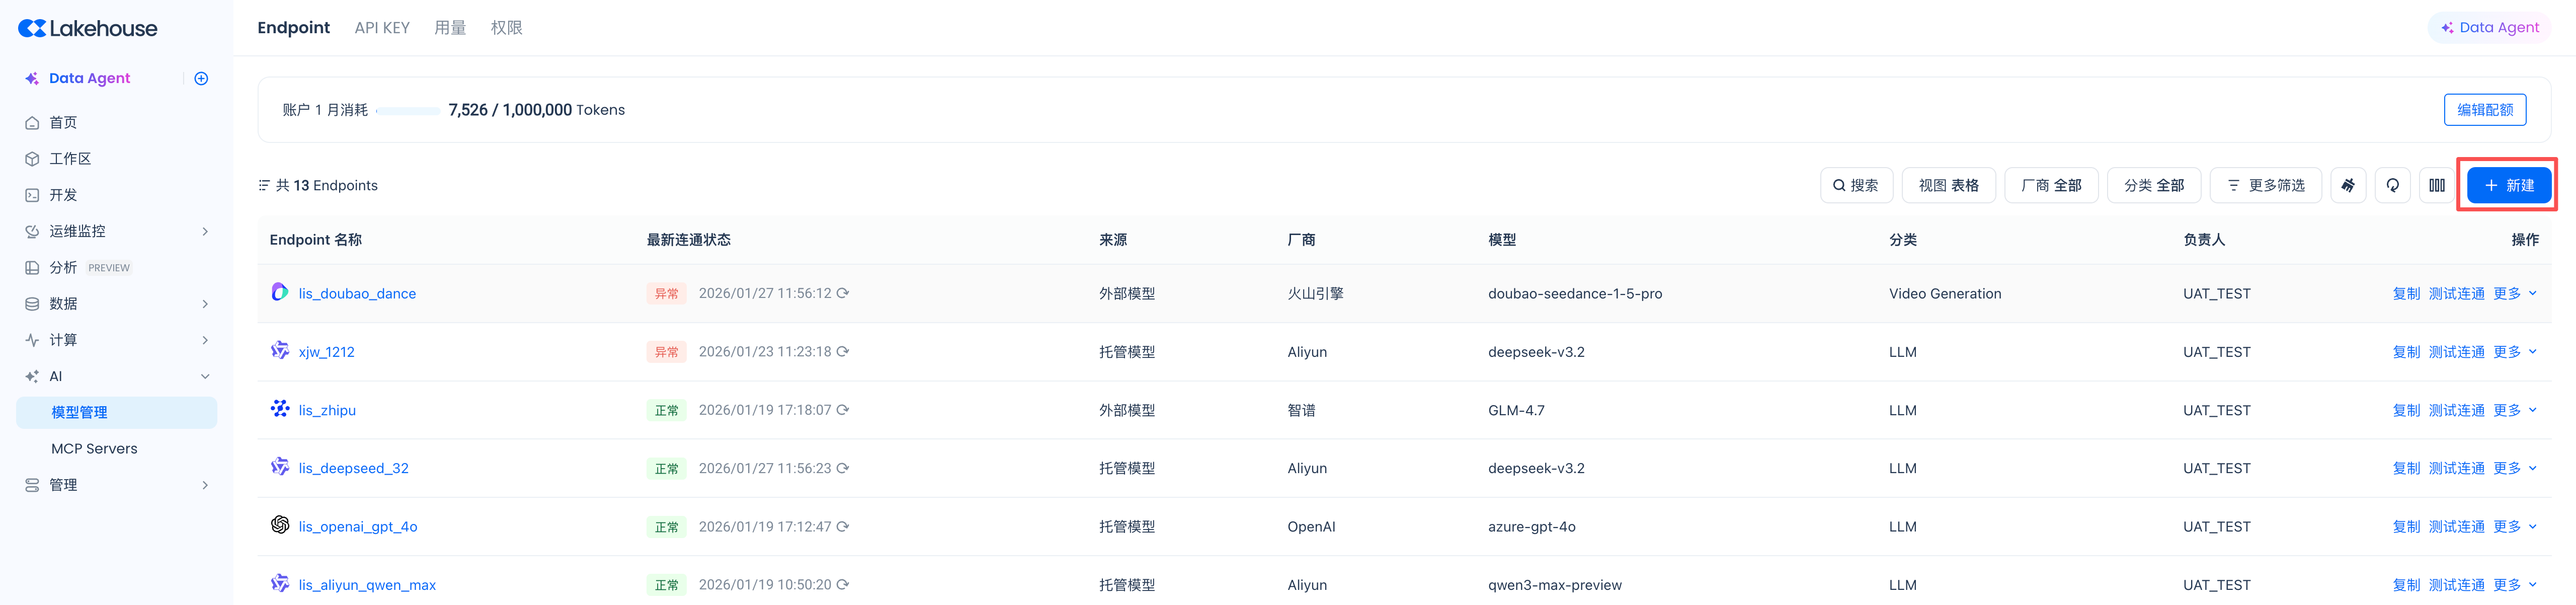Switch to the 用量 tab
This screenshot has height=605, width=2576.
tap(450, 28)
